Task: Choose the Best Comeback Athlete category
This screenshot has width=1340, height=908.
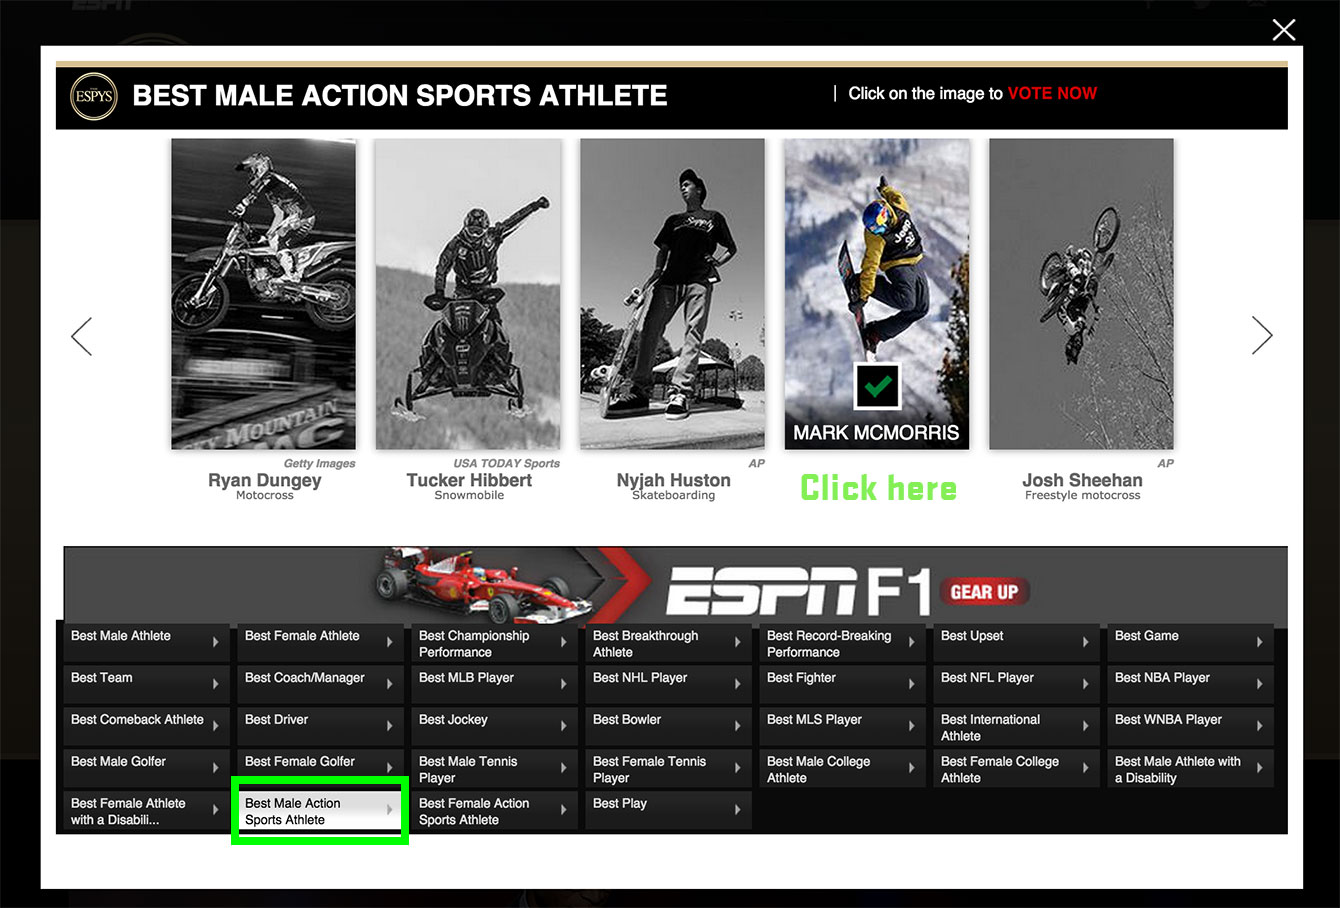Action: [146, 726]
